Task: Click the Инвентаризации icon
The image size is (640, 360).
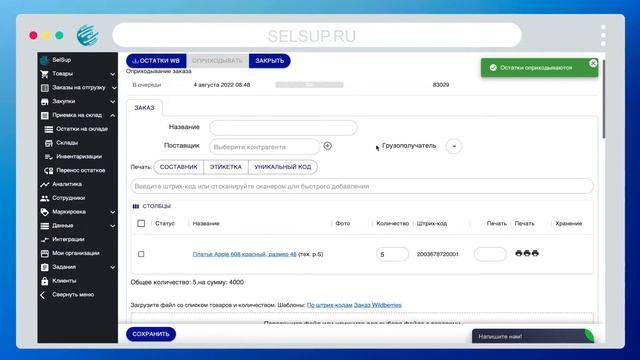Action: pyautogui.click(x=49, y=157)
